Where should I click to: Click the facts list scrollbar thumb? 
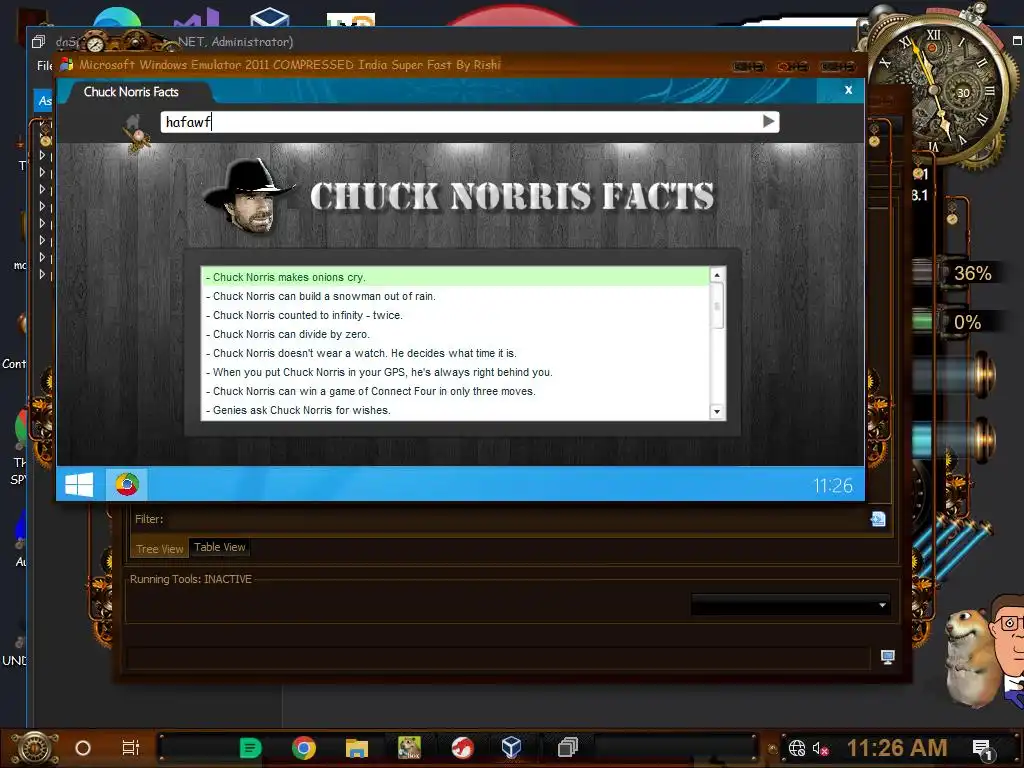[717, 305]
